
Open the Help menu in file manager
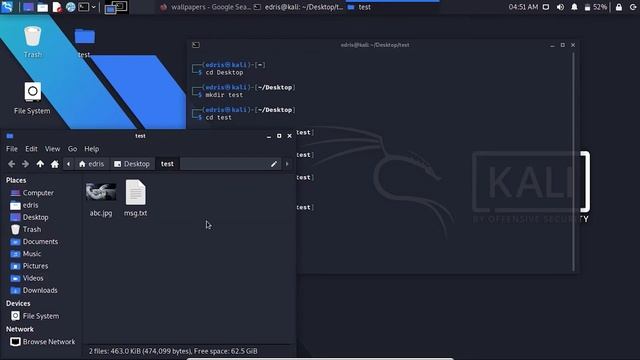[91, 149]
